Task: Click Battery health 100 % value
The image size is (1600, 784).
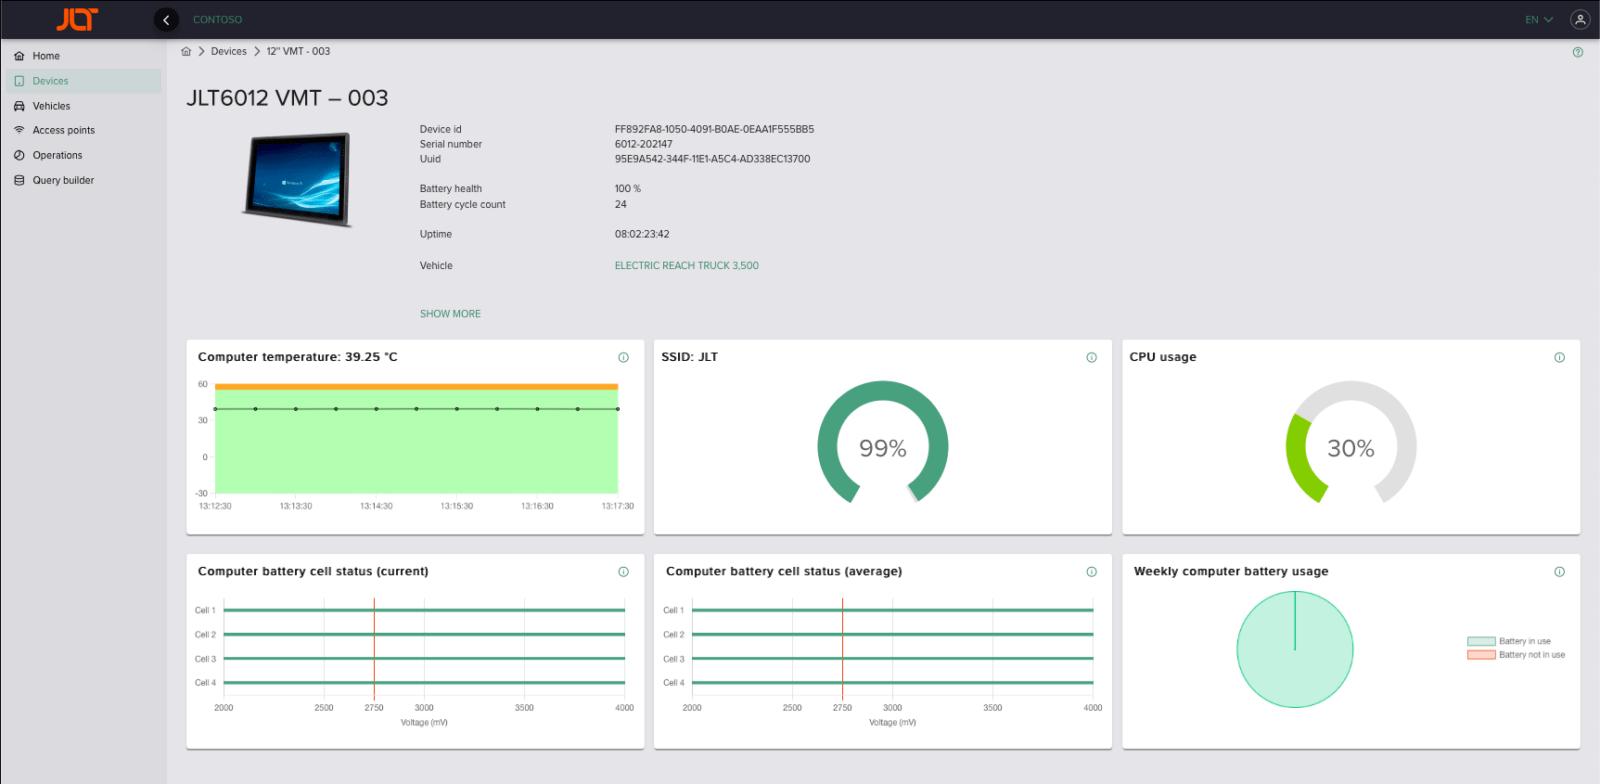Action: [x=627, y=189]
